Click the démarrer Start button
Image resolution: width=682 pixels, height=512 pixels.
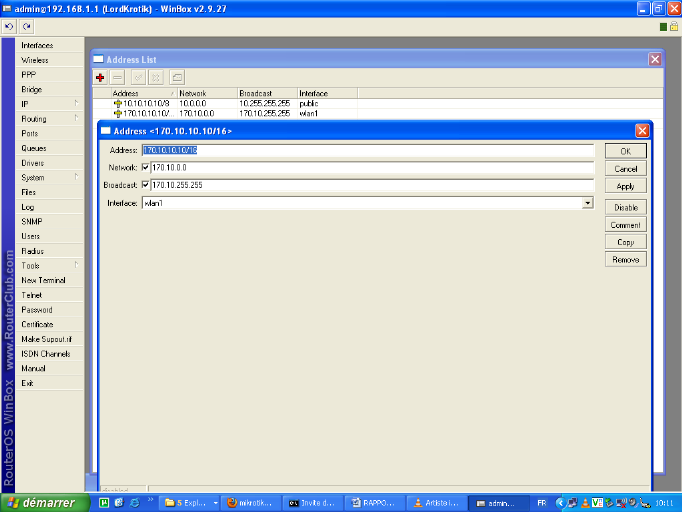tap(45, 503)
